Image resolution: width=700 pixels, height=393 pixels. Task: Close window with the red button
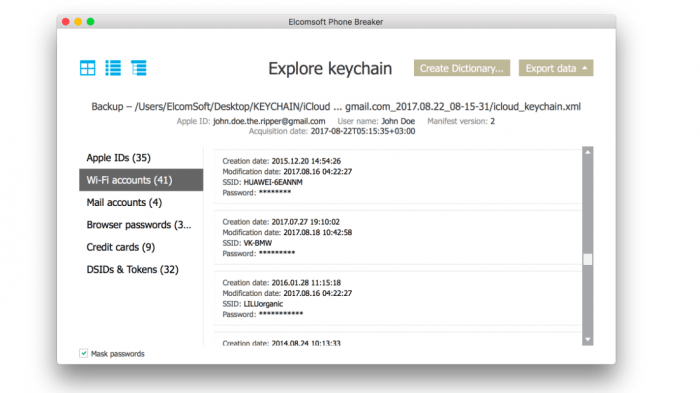point(66,21)
